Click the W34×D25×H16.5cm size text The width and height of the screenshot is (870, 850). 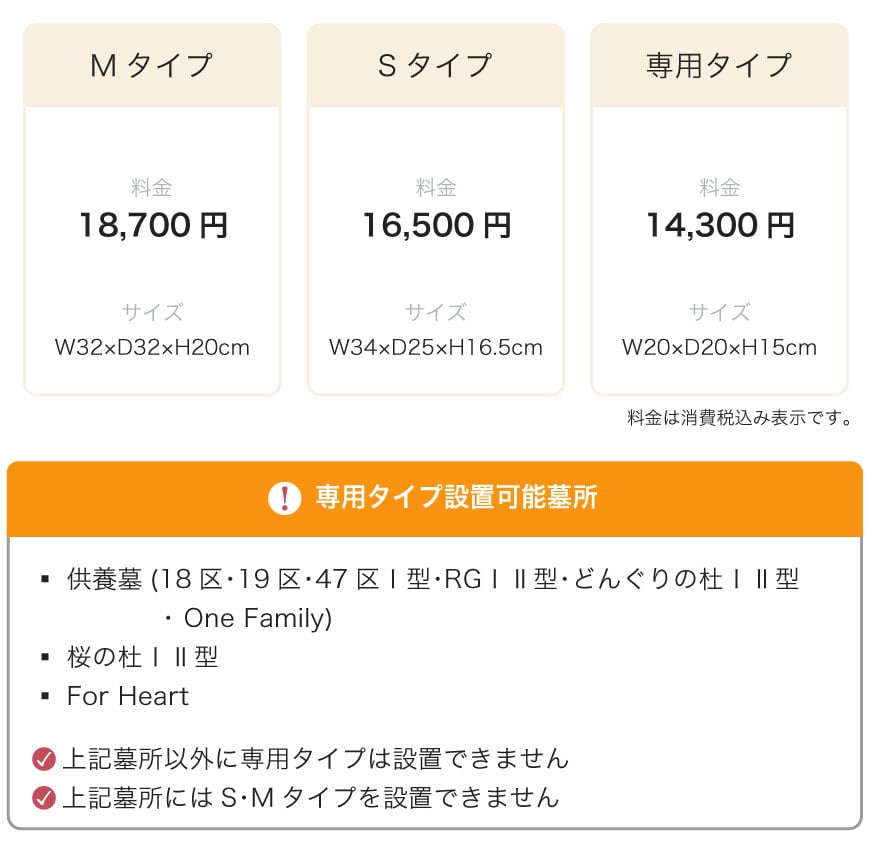[x=436, y=347]
